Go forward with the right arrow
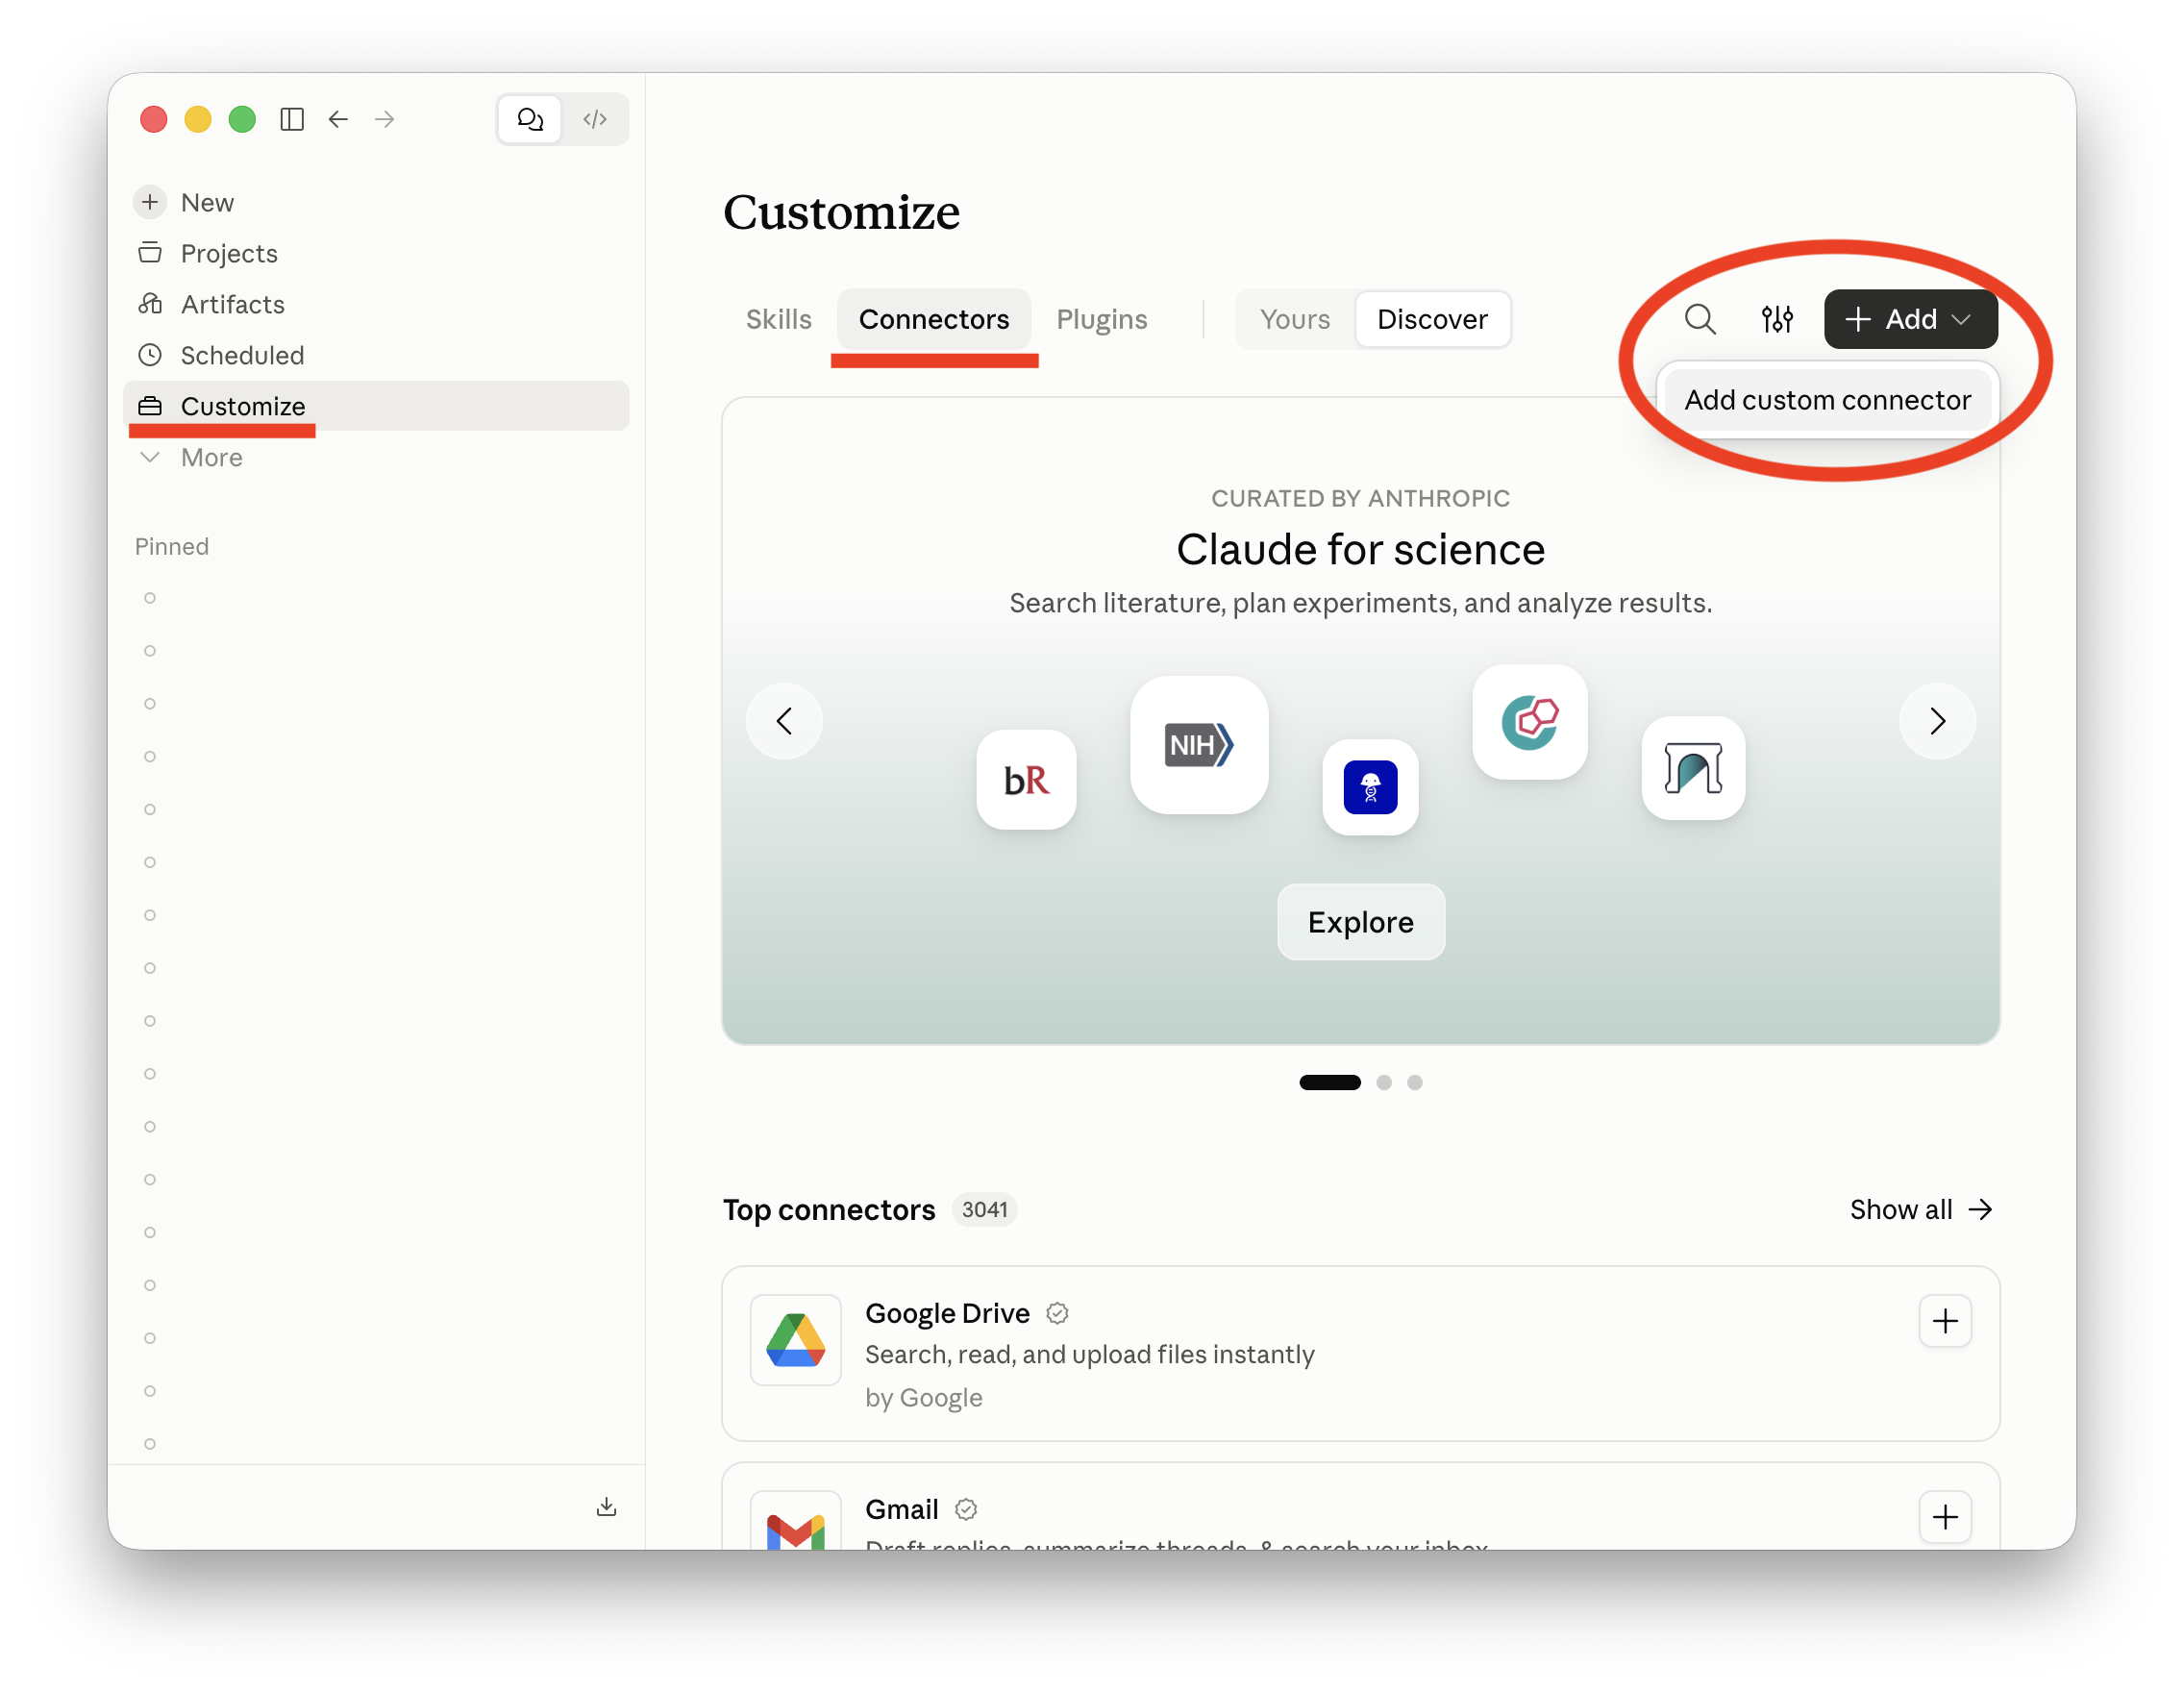2184x1692 pixels. [385, 119]
